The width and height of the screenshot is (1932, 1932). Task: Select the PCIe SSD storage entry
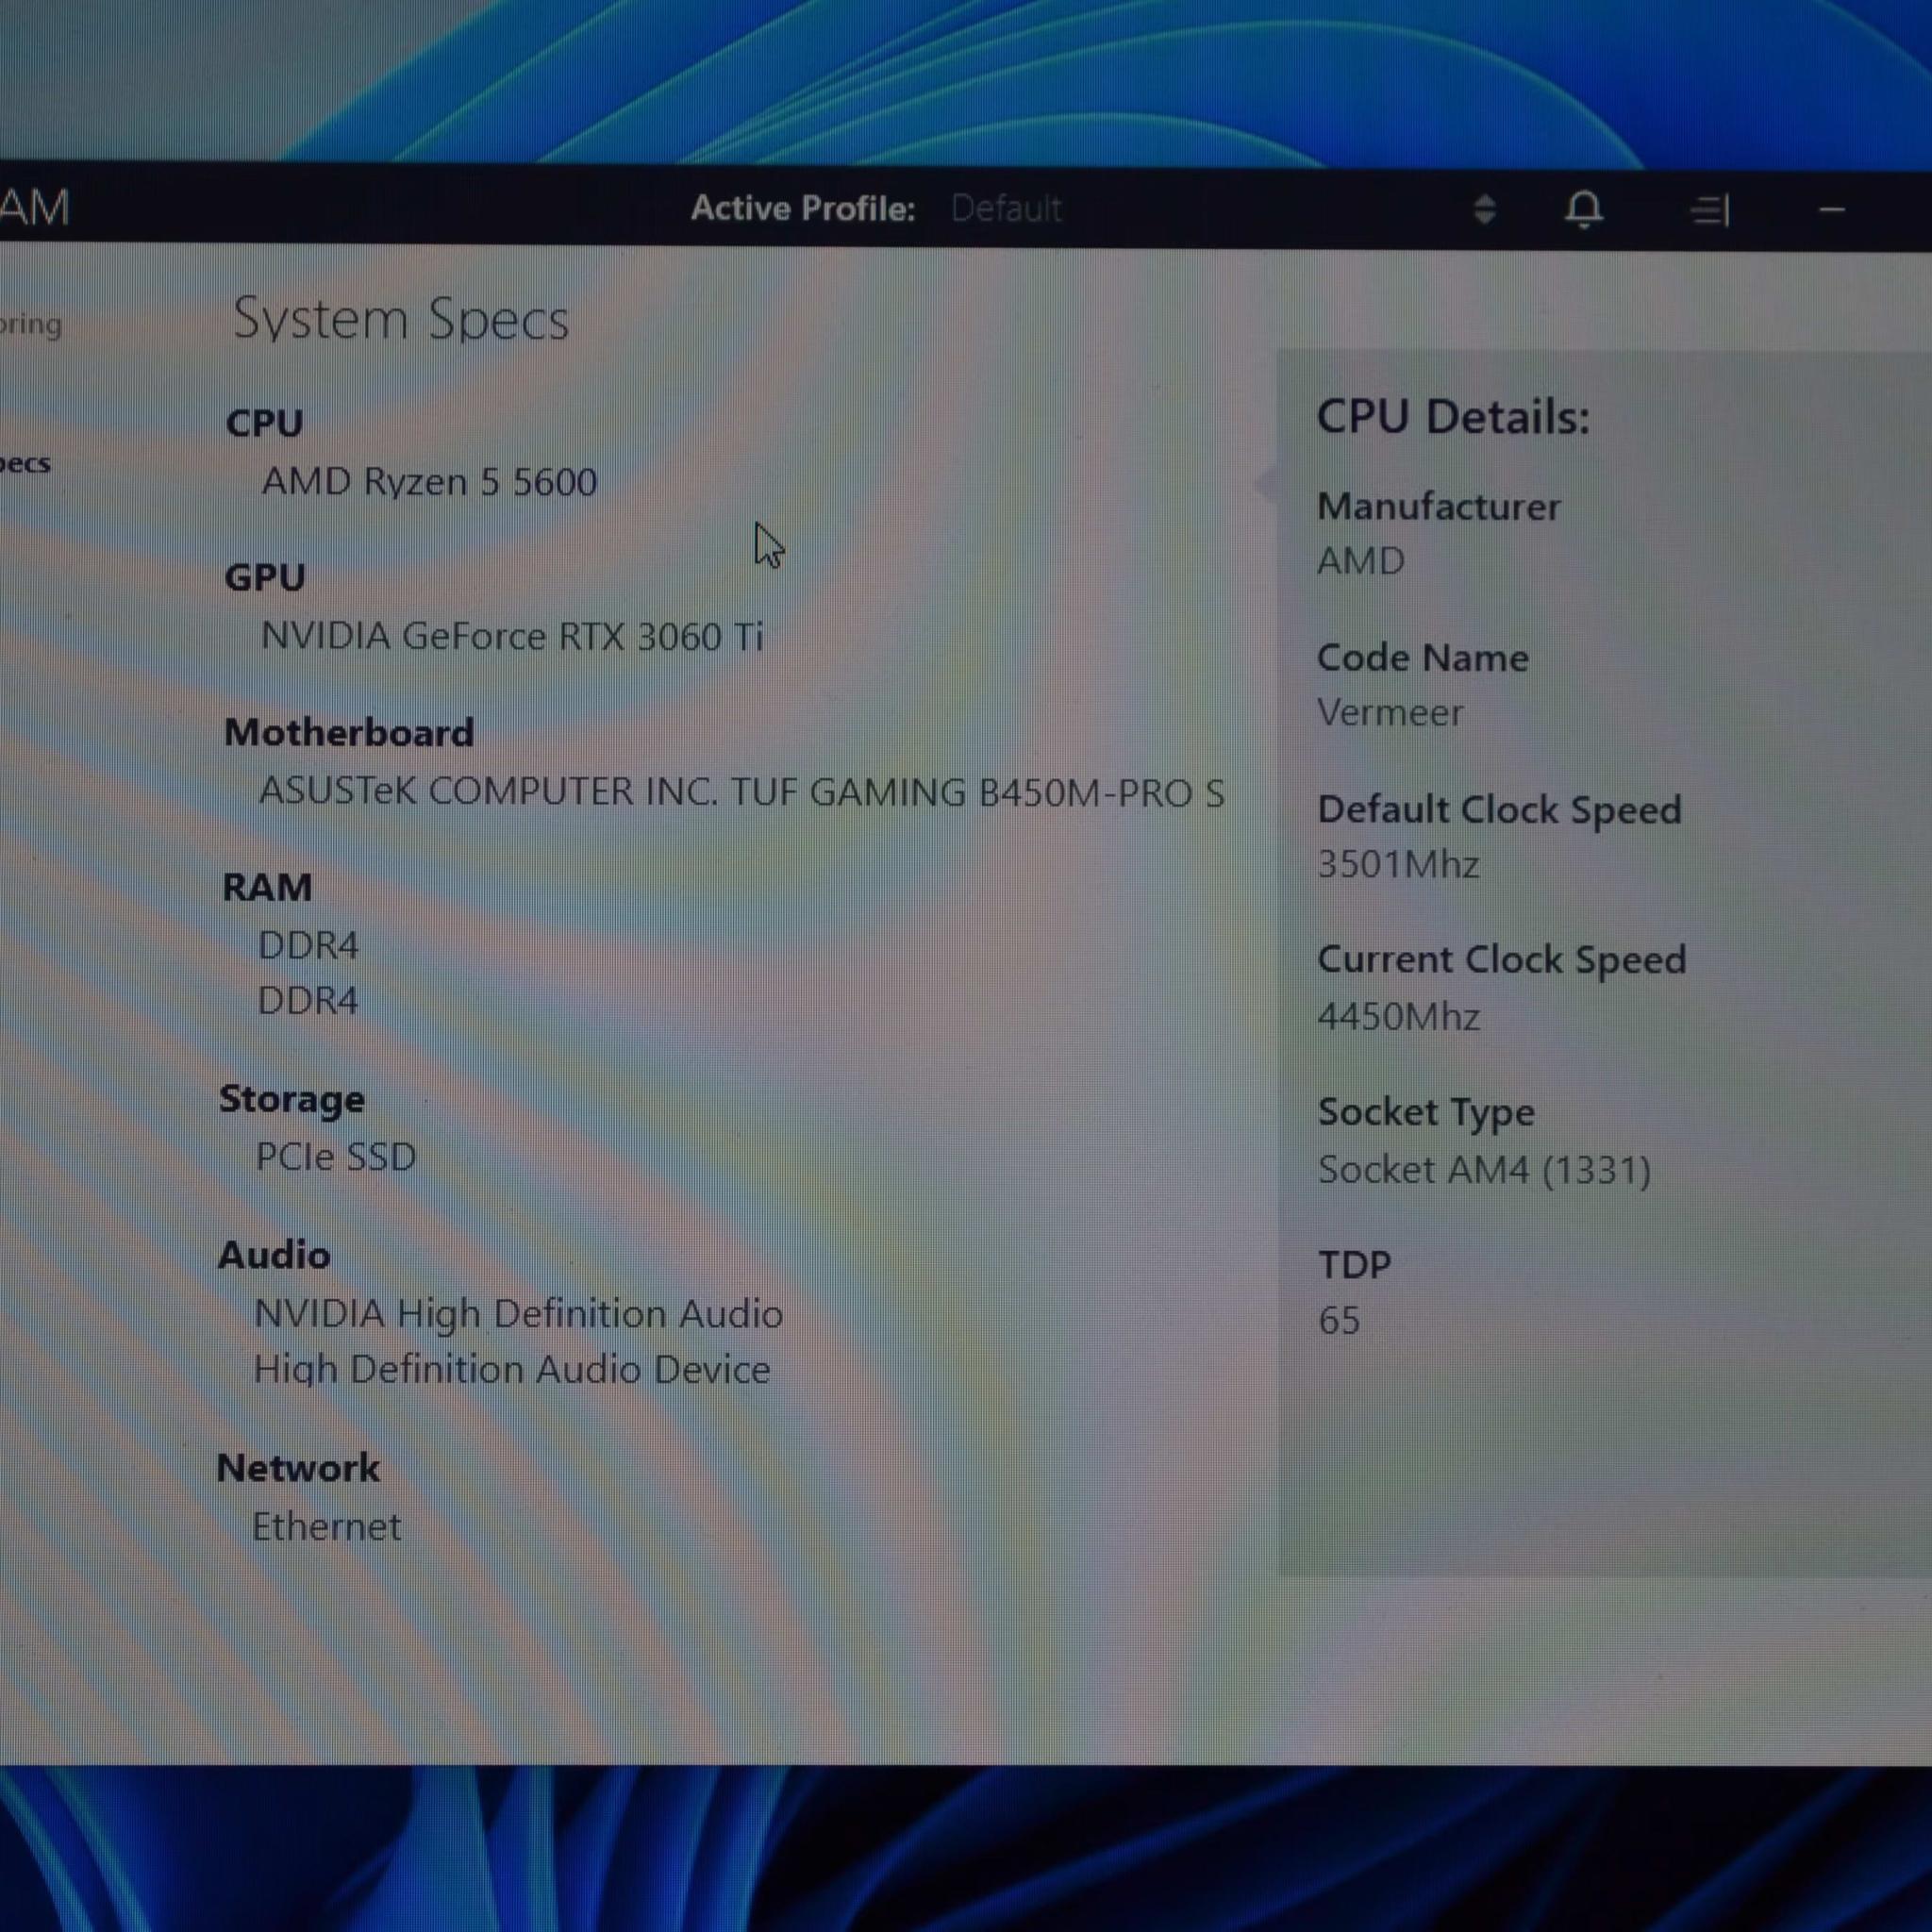(x=336, y=1157)
